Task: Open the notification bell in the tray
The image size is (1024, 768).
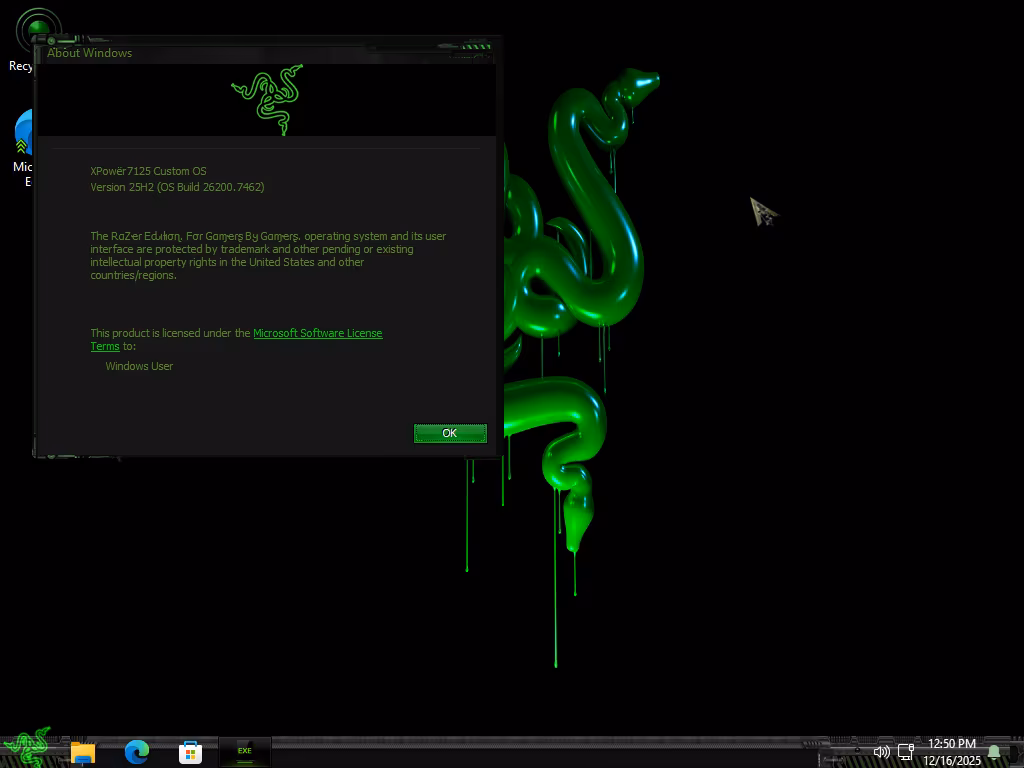Action: point(994,752)
